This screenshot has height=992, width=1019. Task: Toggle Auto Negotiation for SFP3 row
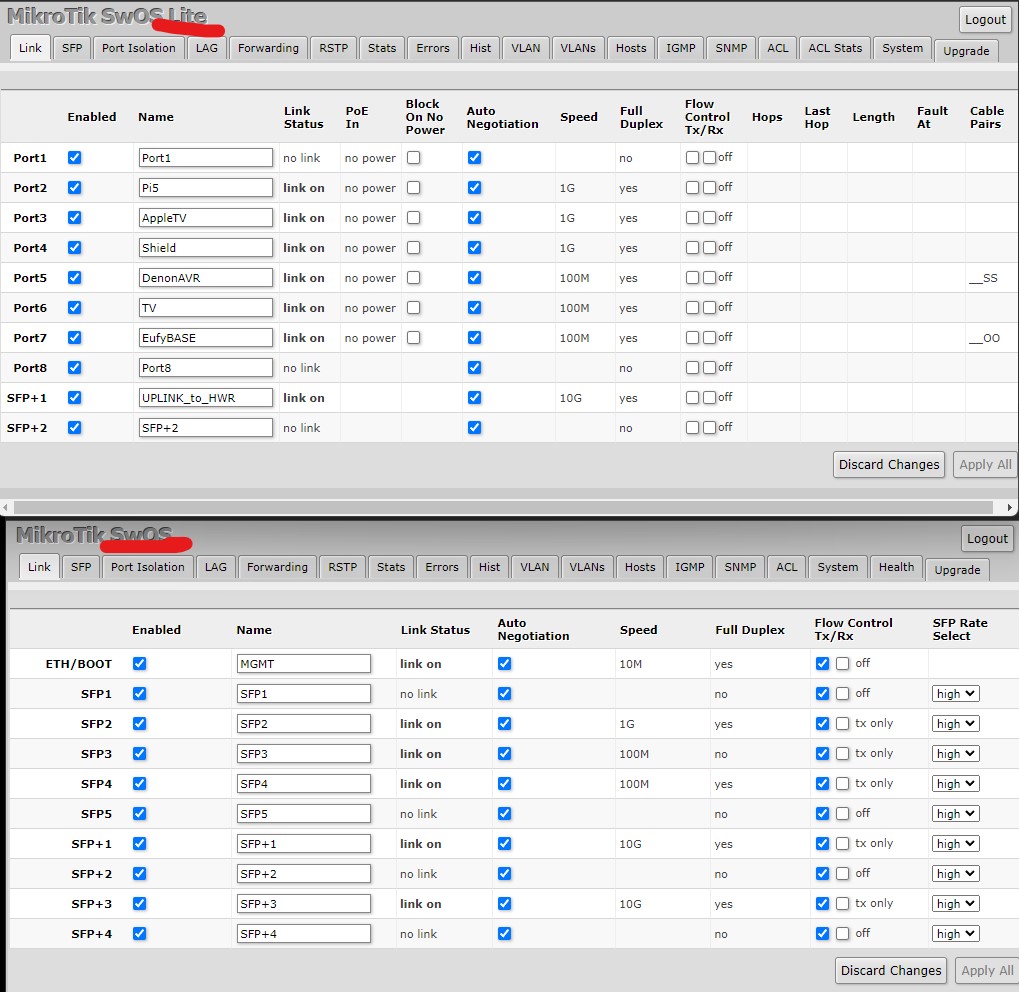(504, 753)
